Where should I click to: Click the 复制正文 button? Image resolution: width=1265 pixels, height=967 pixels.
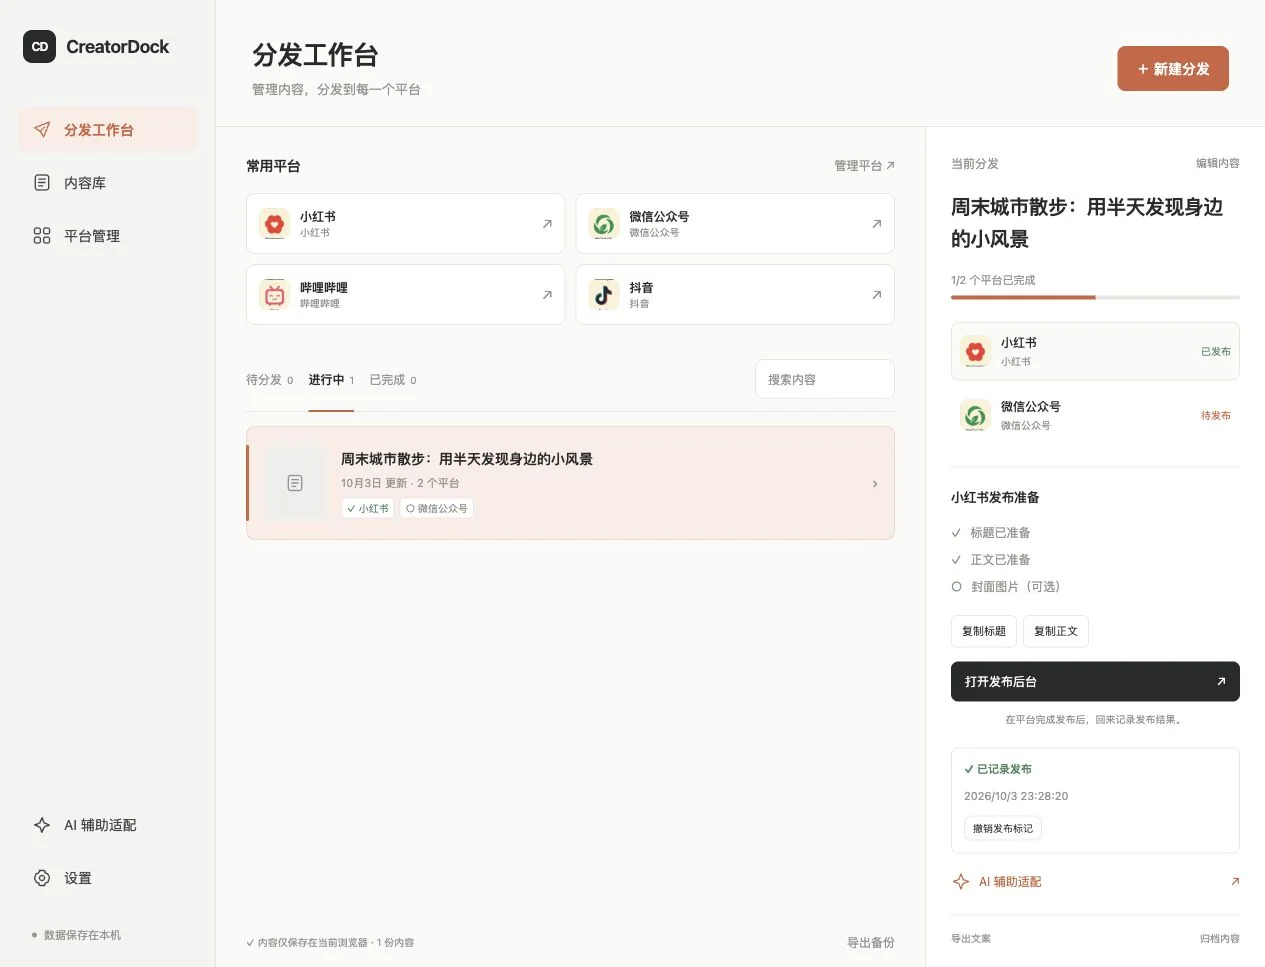(1056, 631)
